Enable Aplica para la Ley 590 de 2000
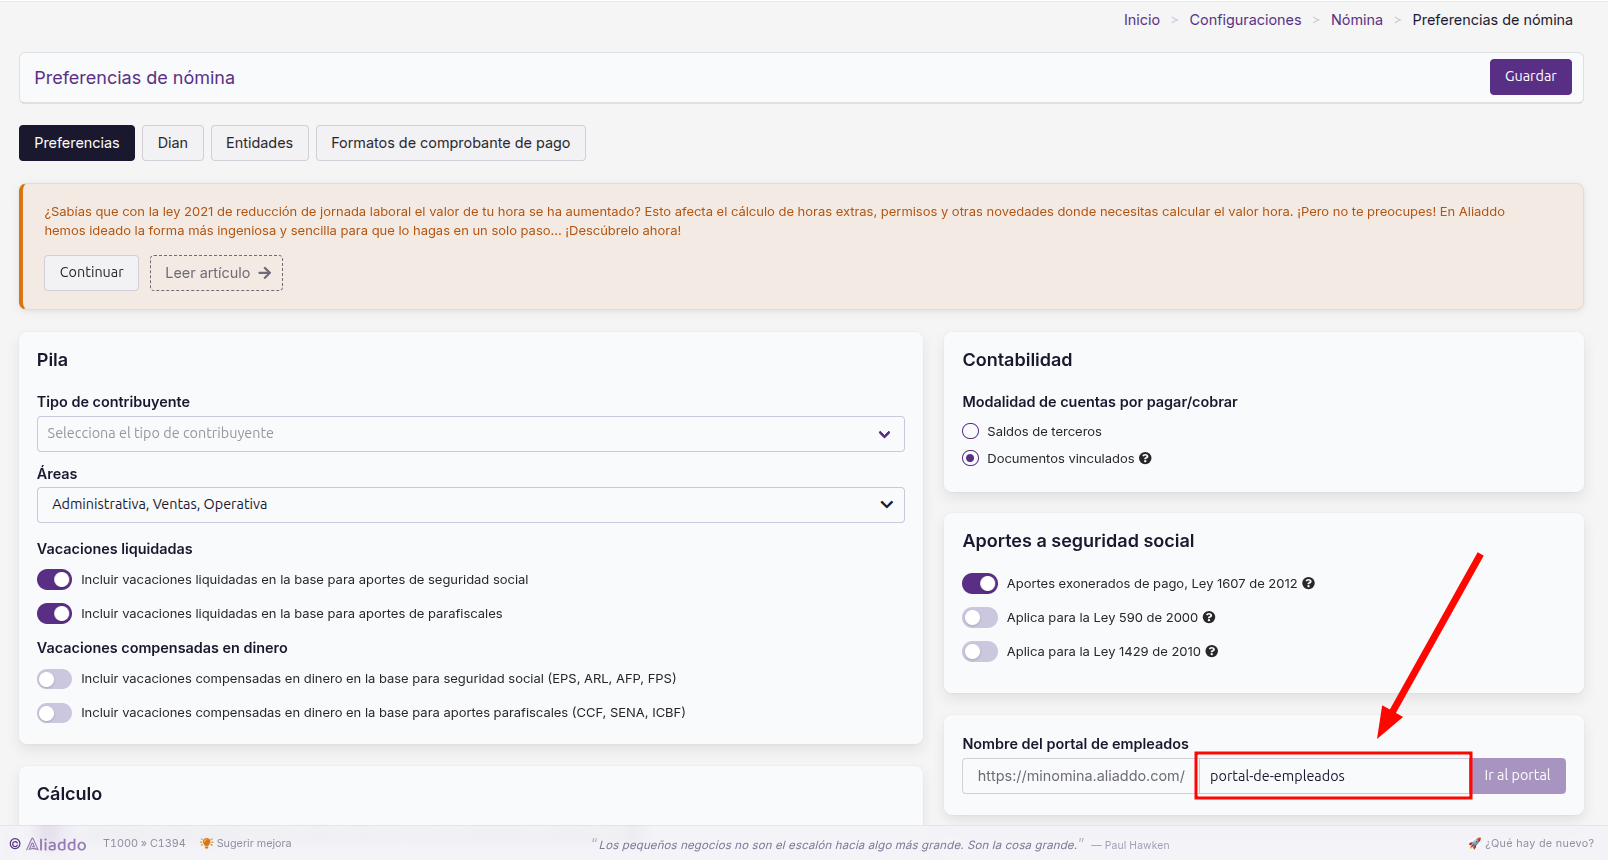Viewport: 1608px width, 860px height. (980, 618)
